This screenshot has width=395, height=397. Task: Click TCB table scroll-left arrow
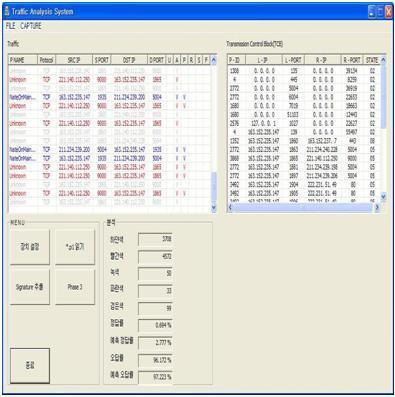(x=230, y=207)
